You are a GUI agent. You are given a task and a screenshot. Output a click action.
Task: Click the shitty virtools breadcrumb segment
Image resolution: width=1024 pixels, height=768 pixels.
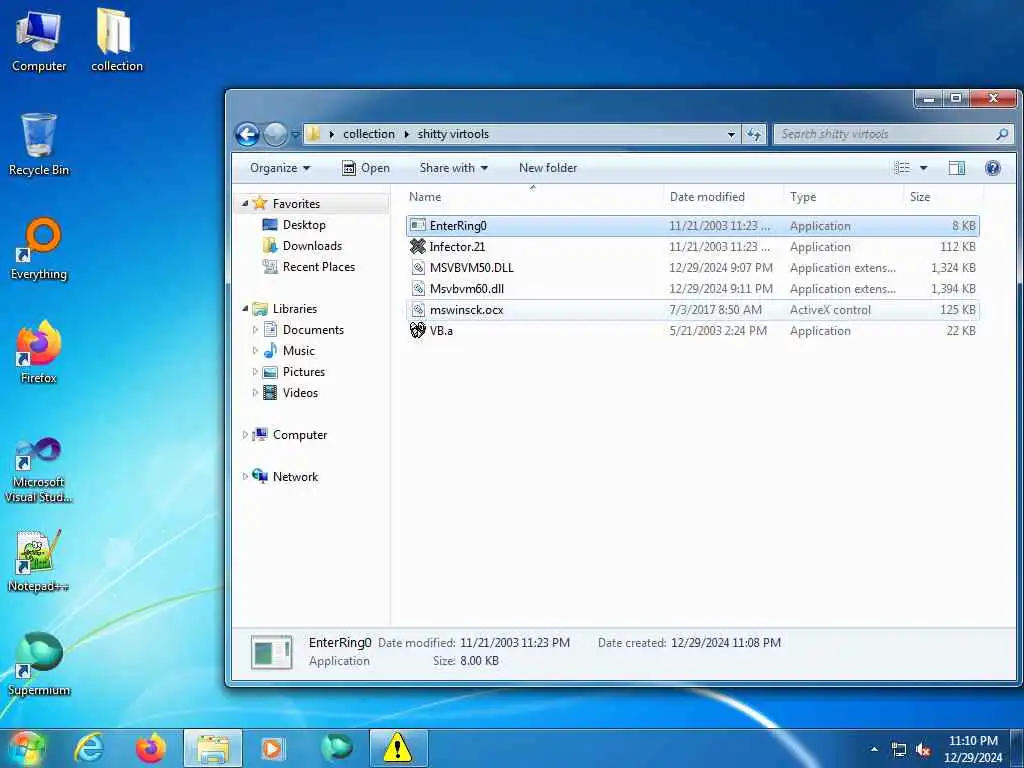coord(453,134)
